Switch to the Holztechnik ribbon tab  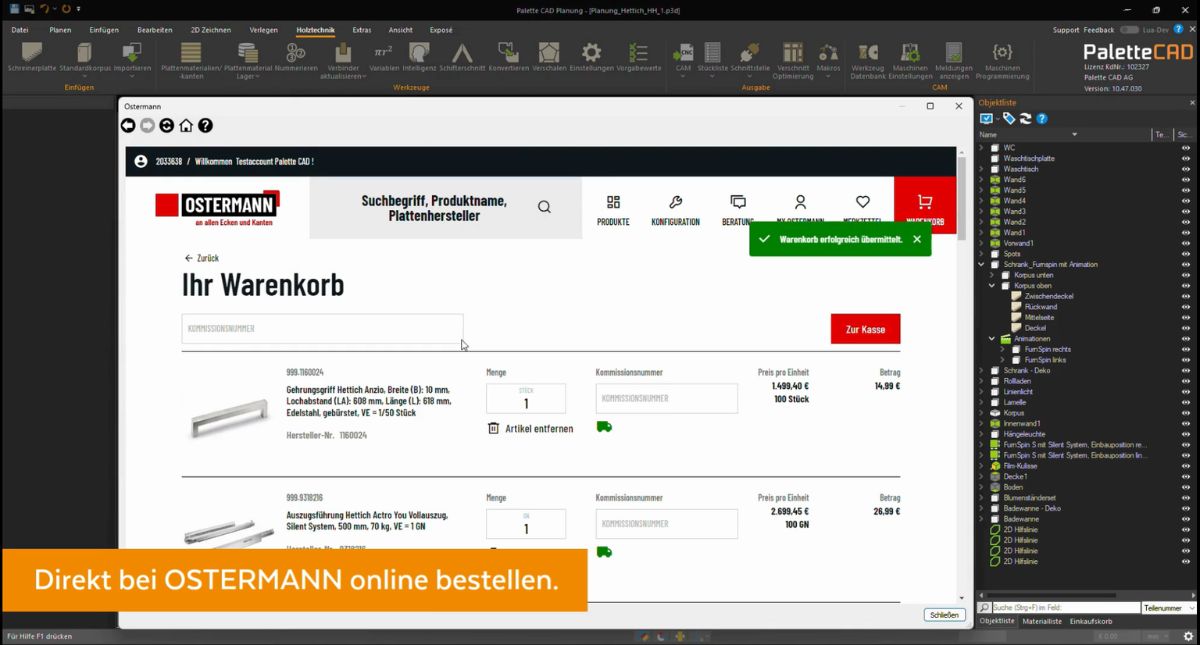[x=316, y=29]
